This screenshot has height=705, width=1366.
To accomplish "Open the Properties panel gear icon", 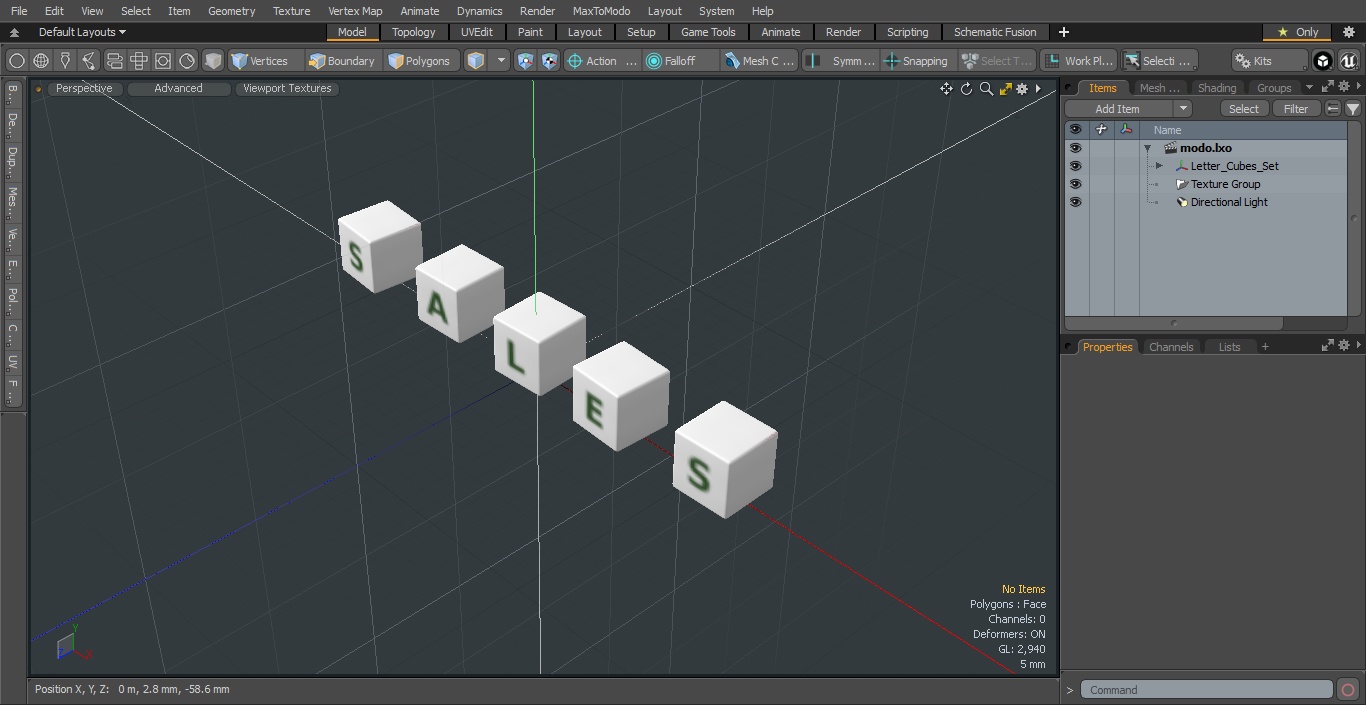I will click(1344, 345).
